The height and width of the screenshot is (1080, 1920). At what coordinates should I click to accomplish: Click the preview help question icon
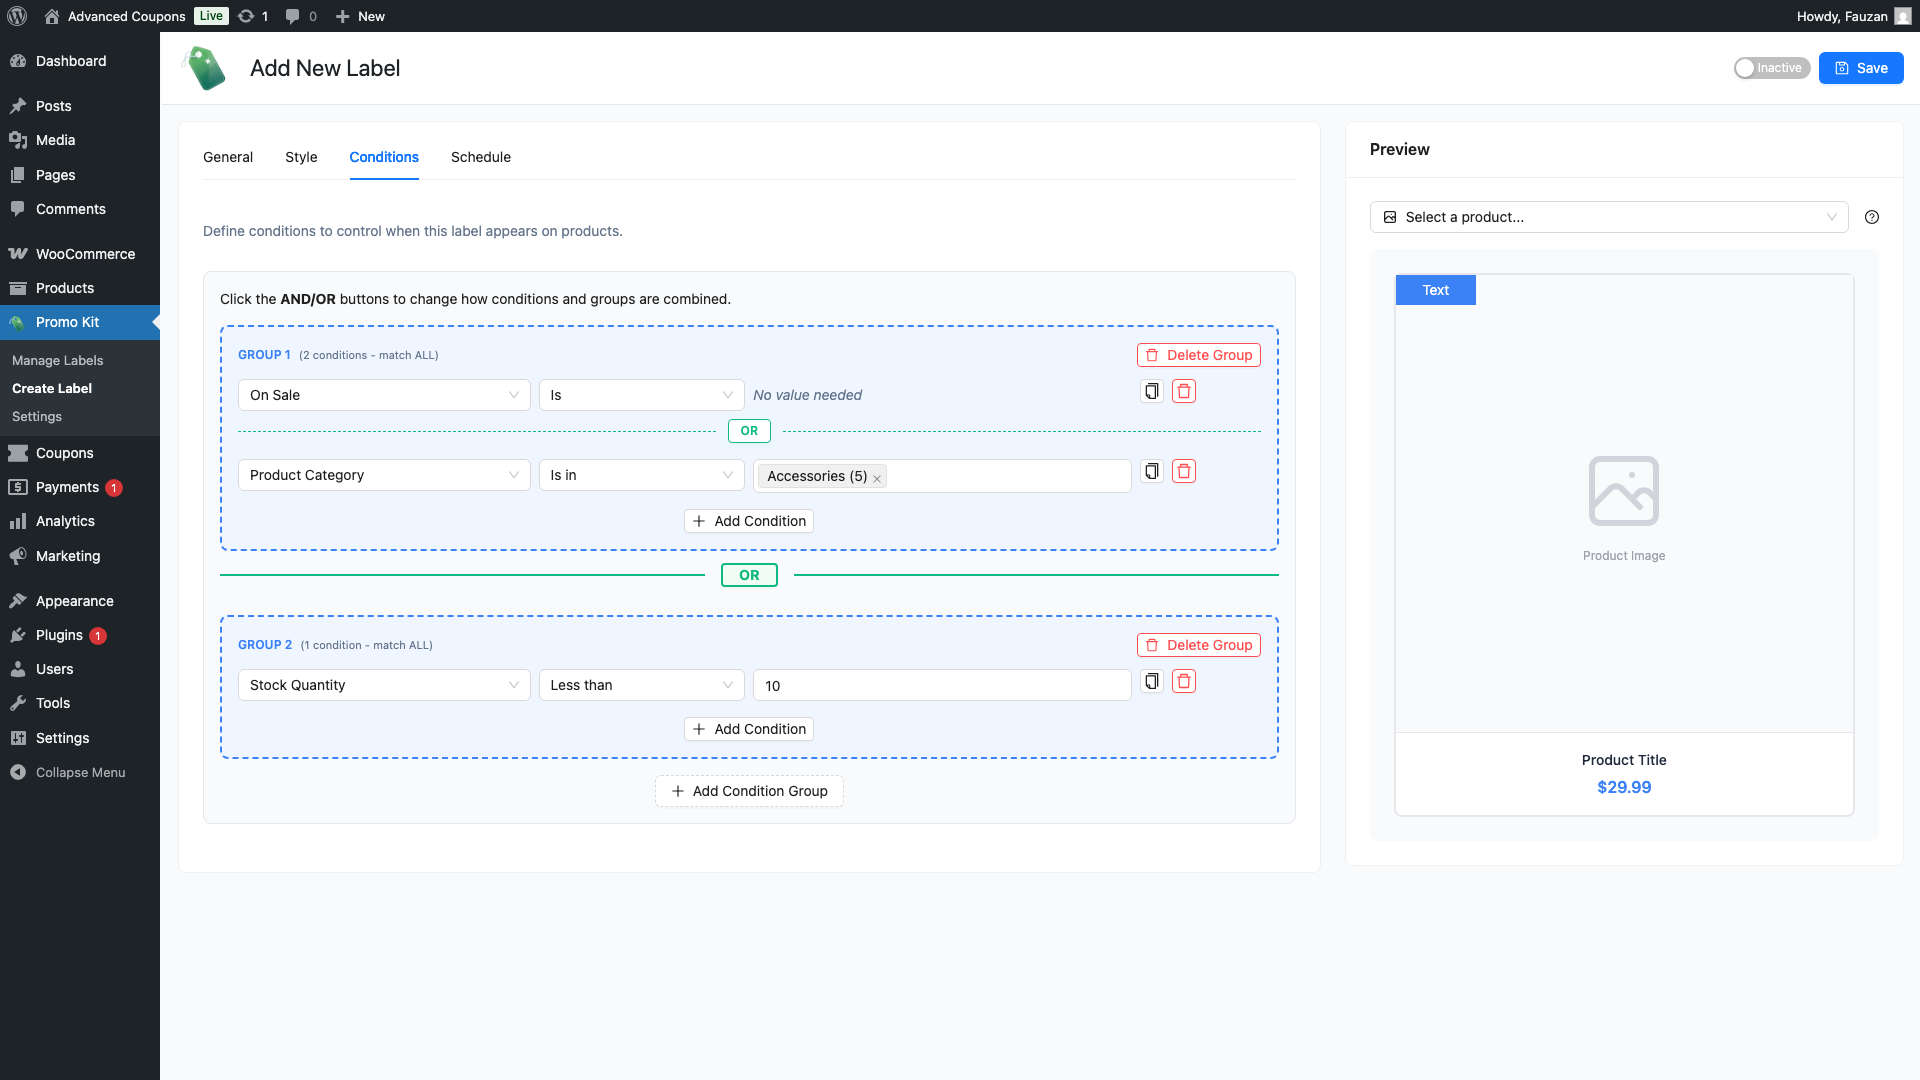coord(1872,217)
